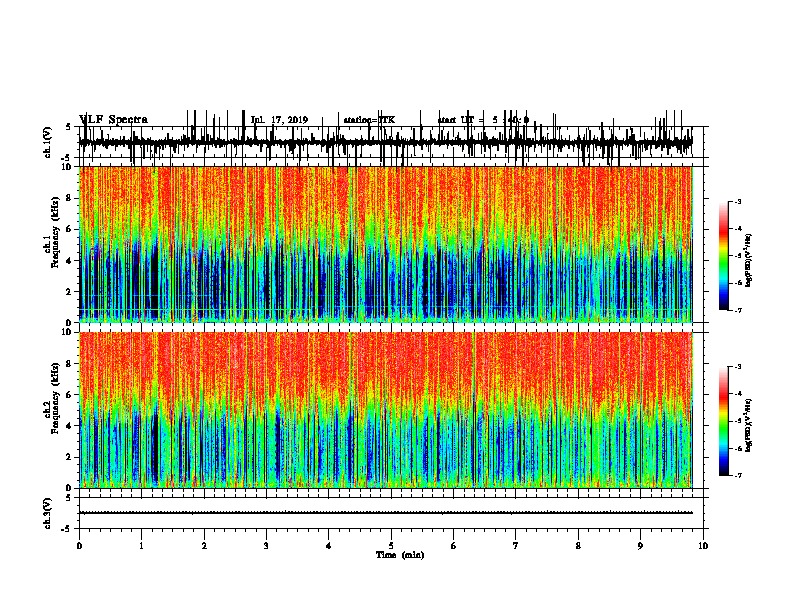792x612 pixels.
Task: Click the "-7" label on ch.2 color bar
Action: pos(737,476)
